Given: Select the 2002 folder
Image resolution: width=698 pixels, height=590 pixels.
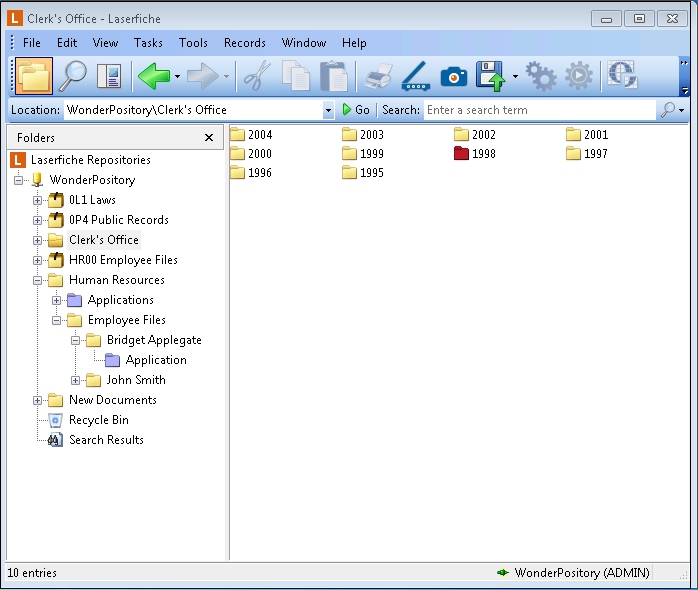Looking at the screenshot, I should pyautogui.click(x=475, y=134).
